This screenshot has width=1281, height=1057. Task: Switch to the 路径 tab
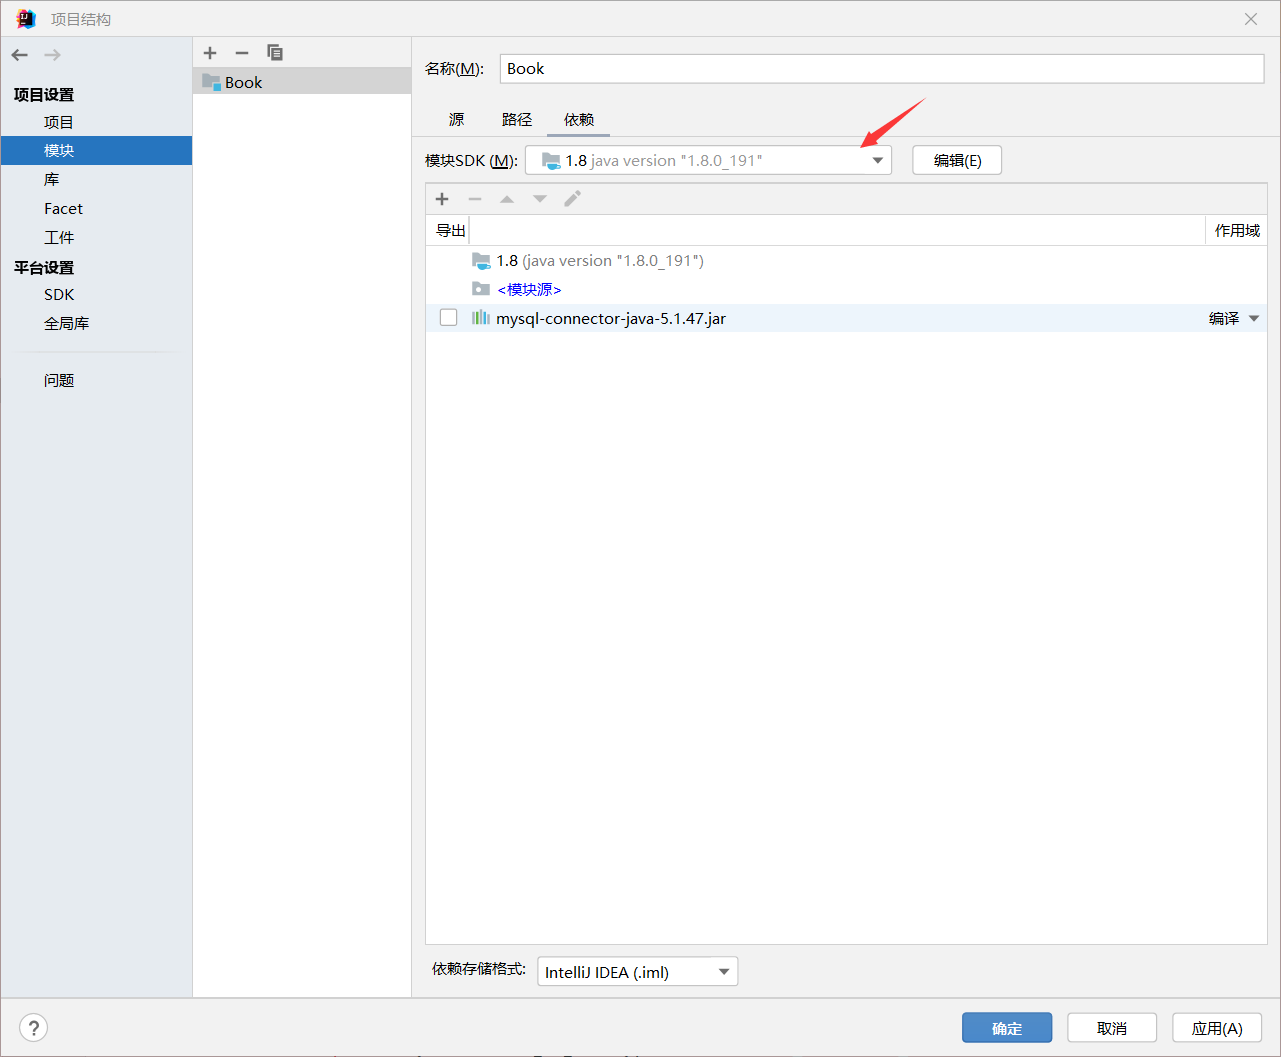[x=517, y=119]
